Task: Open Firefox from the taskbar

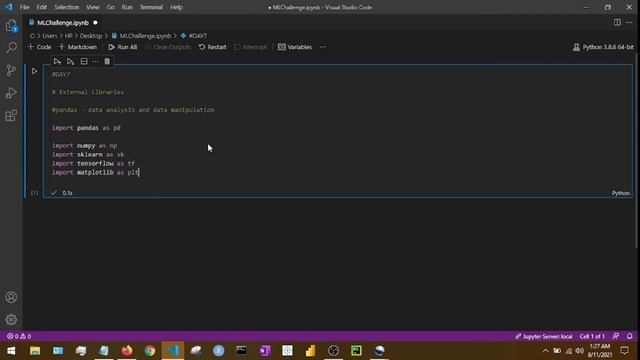Action: click(127, 351)
